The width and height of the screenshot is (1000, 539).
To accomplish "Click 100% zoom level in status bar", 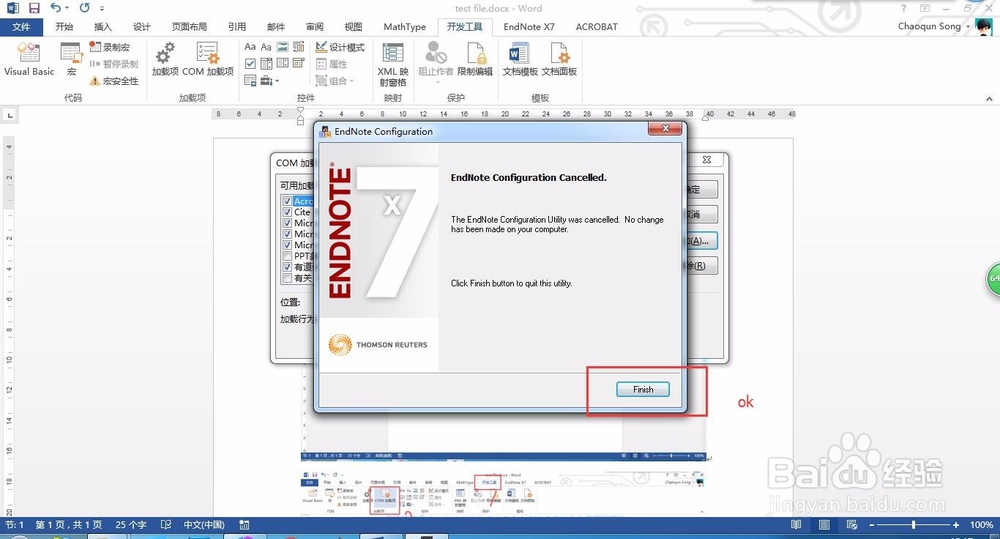I will [x=981, y=524].
